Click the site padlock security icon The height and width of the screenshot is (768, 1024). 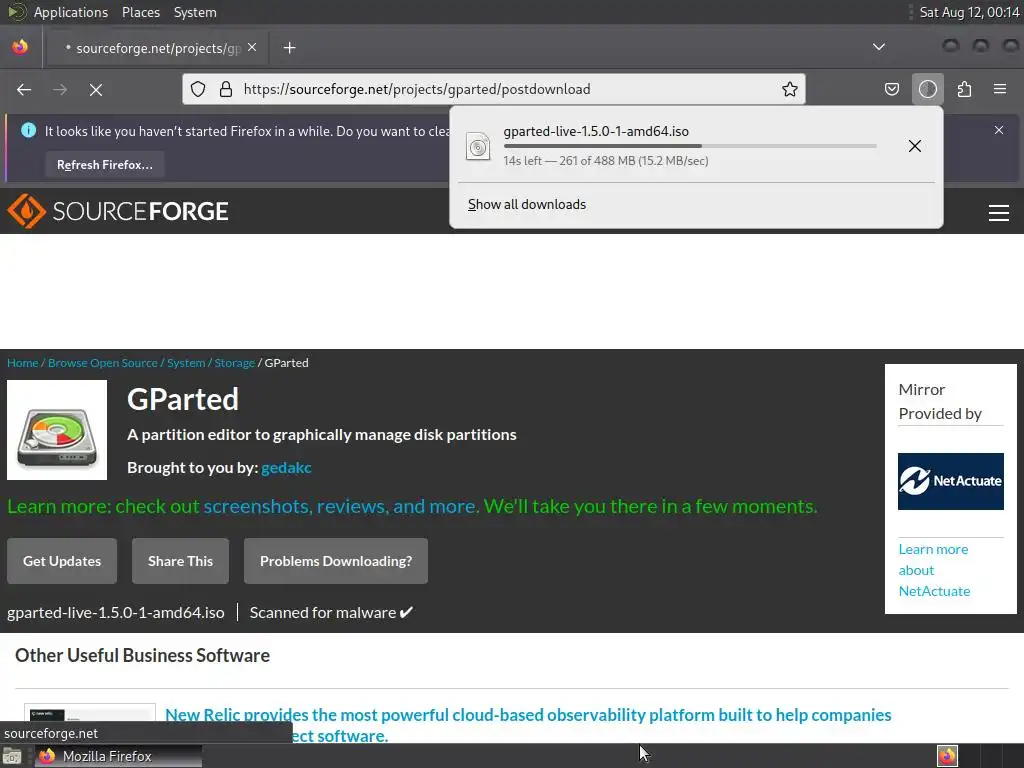(226, 89)
